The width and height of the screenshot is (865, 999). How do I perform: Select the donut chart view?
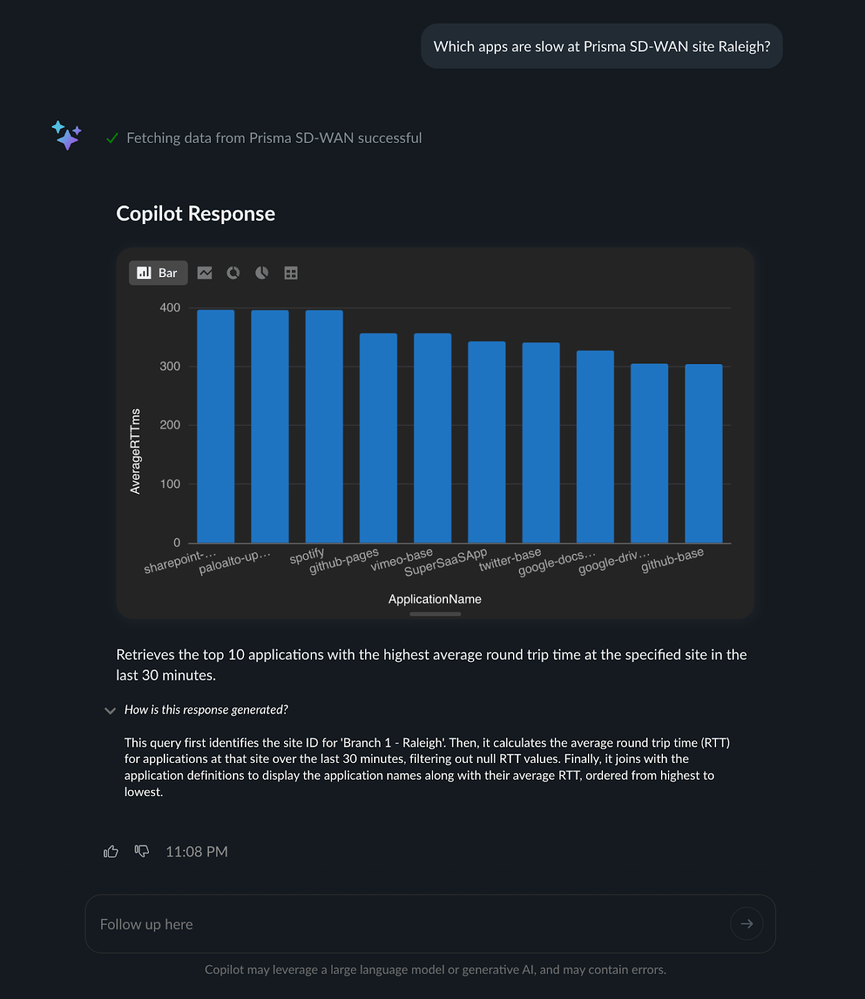pyautogui.click(x=233, y=272)
